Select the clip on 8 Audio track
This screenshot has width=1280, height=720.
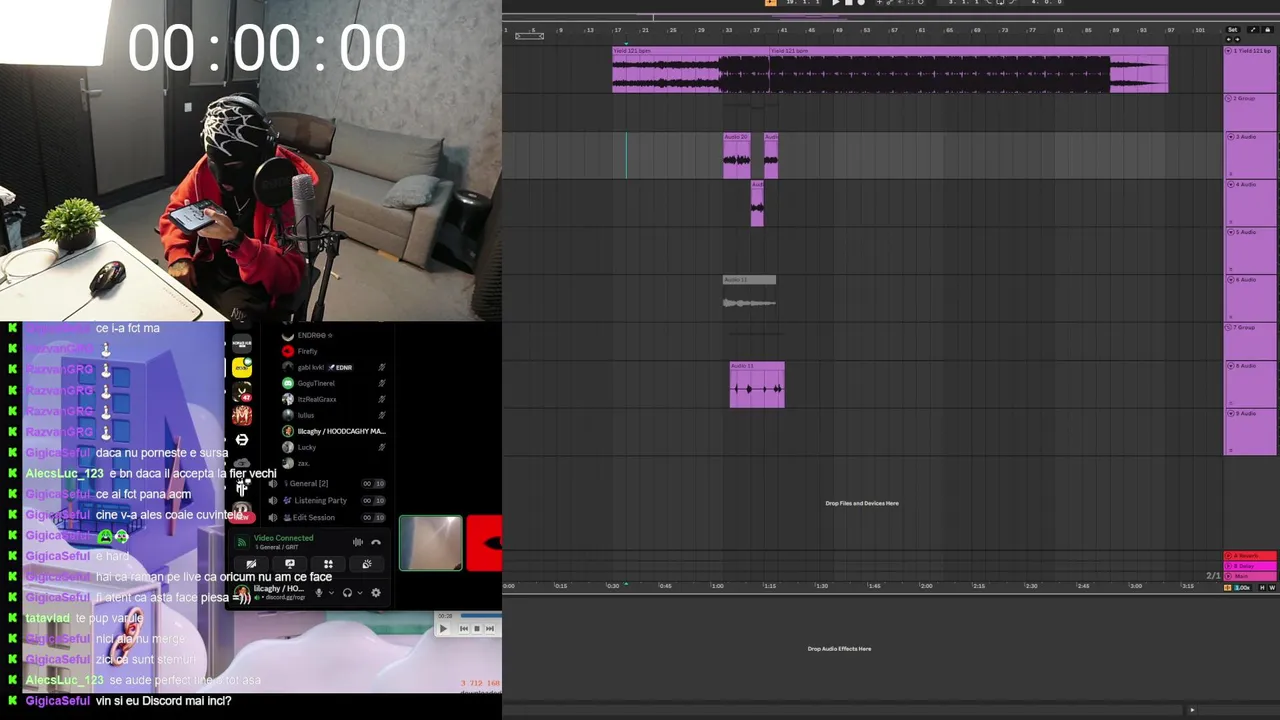pyautogui.click(x=757, y=385)
